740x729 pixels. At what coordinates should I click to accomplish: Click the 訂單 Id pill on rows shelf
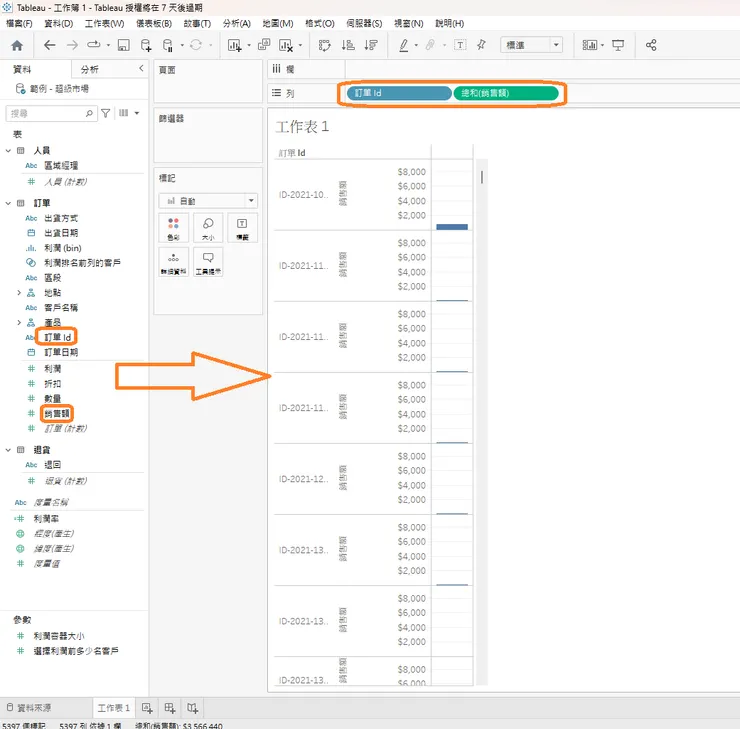click(399, 93)
